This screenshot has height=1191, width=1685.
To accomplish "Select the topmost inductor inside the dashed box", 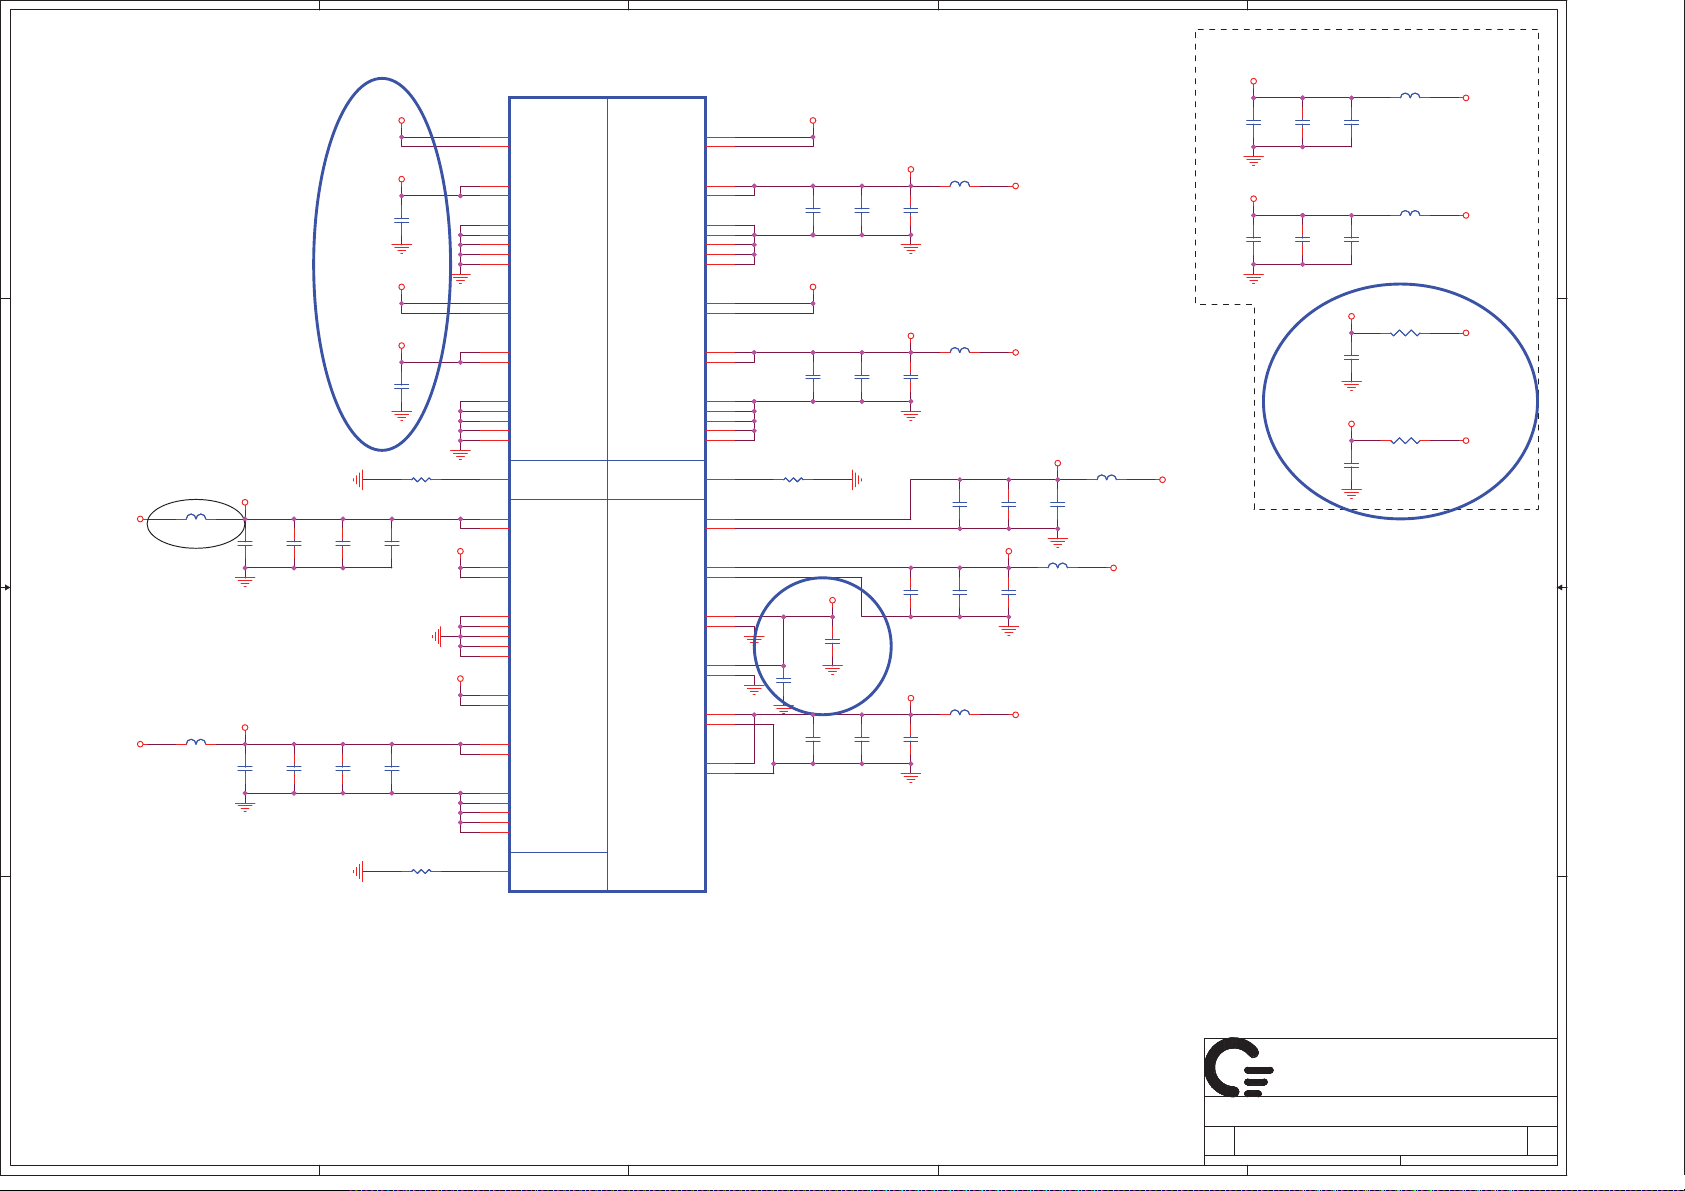I will click(x=1410, y=96).
